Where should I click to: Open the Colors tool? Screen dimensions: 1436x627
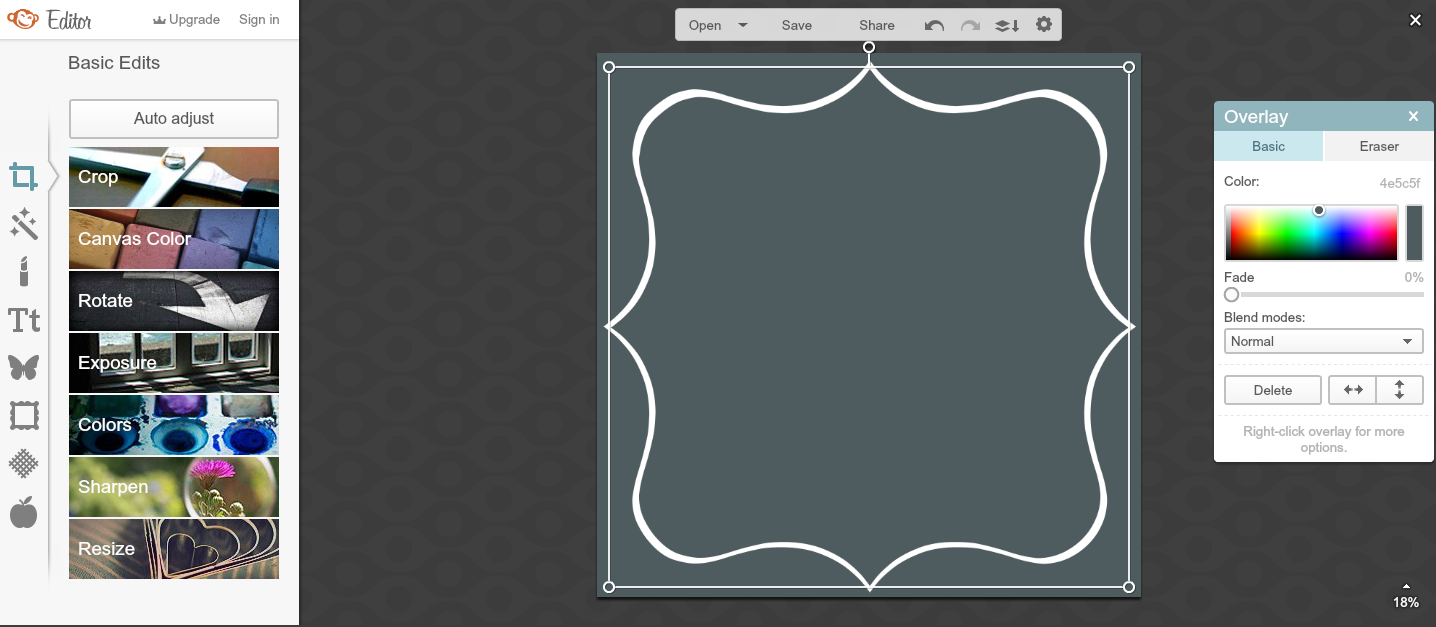tap(174, 425)
